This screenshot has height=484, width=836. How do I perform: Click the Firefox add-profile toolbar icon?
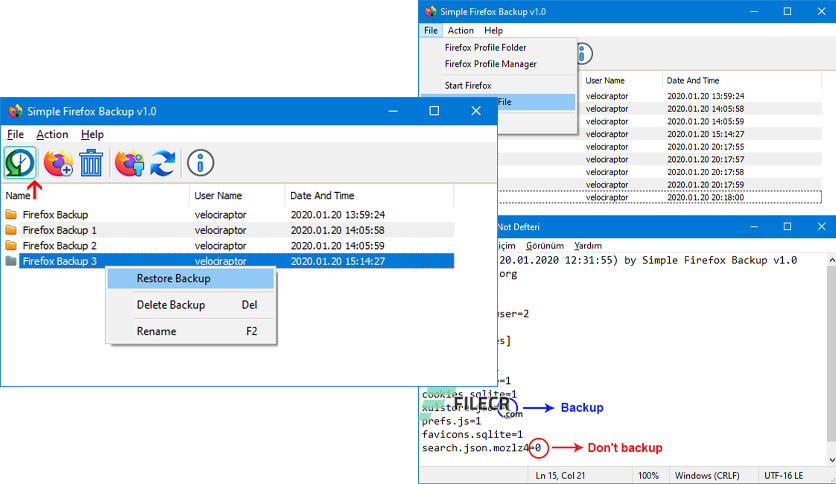tap(58, 163)
